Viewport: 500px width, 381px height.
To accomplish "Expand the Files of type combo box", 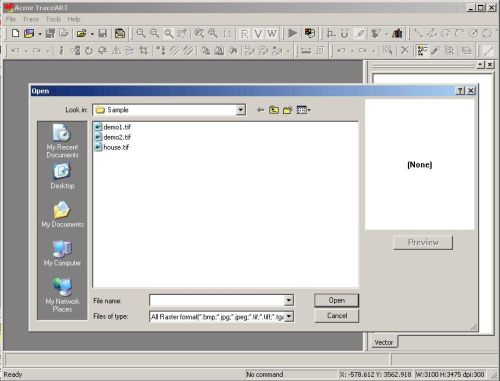I will pyautogui.click(x=289, y=316).
